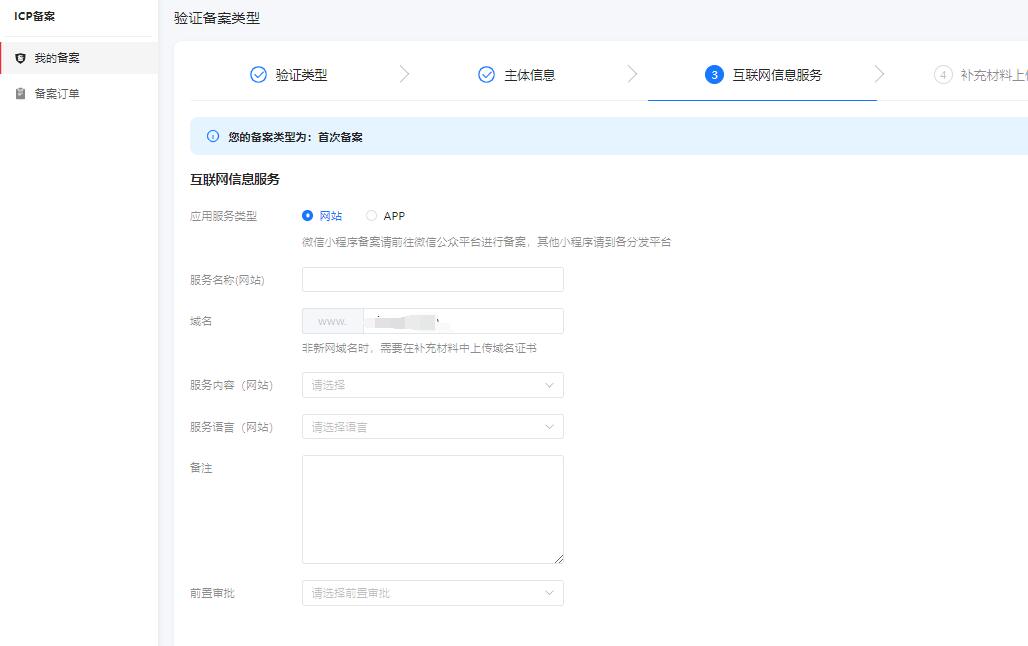Image resolution: width=1028 pixels, height=646 pixels.
Task: Click the 域名 input field
Action: pos(463,321)
